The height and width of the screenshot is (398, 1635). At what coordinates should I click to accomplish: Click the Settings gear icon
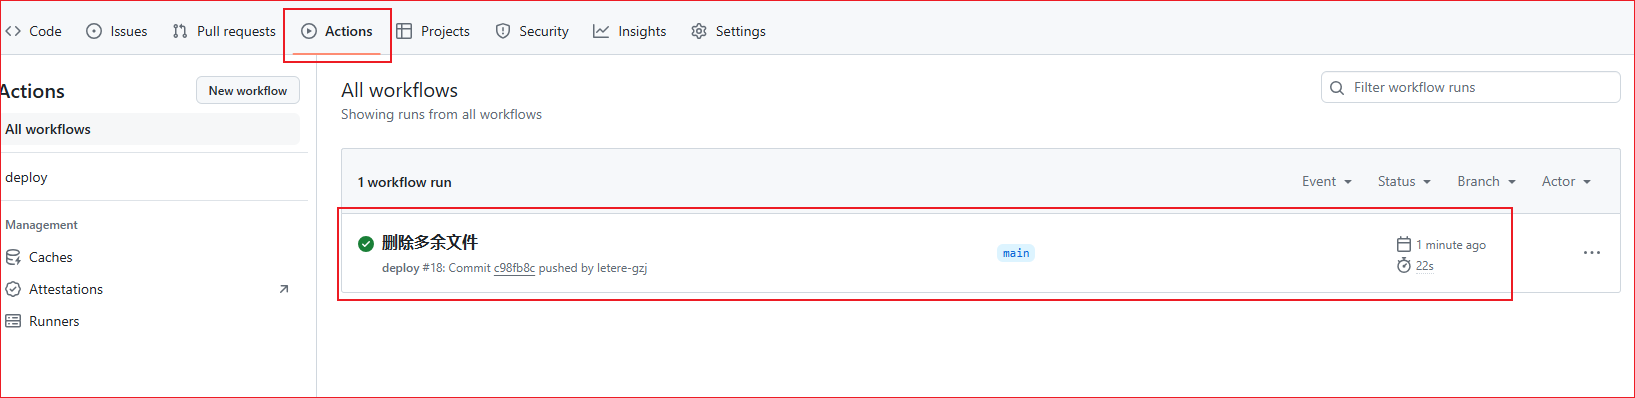pyautogui.click(x=699, y=31)
